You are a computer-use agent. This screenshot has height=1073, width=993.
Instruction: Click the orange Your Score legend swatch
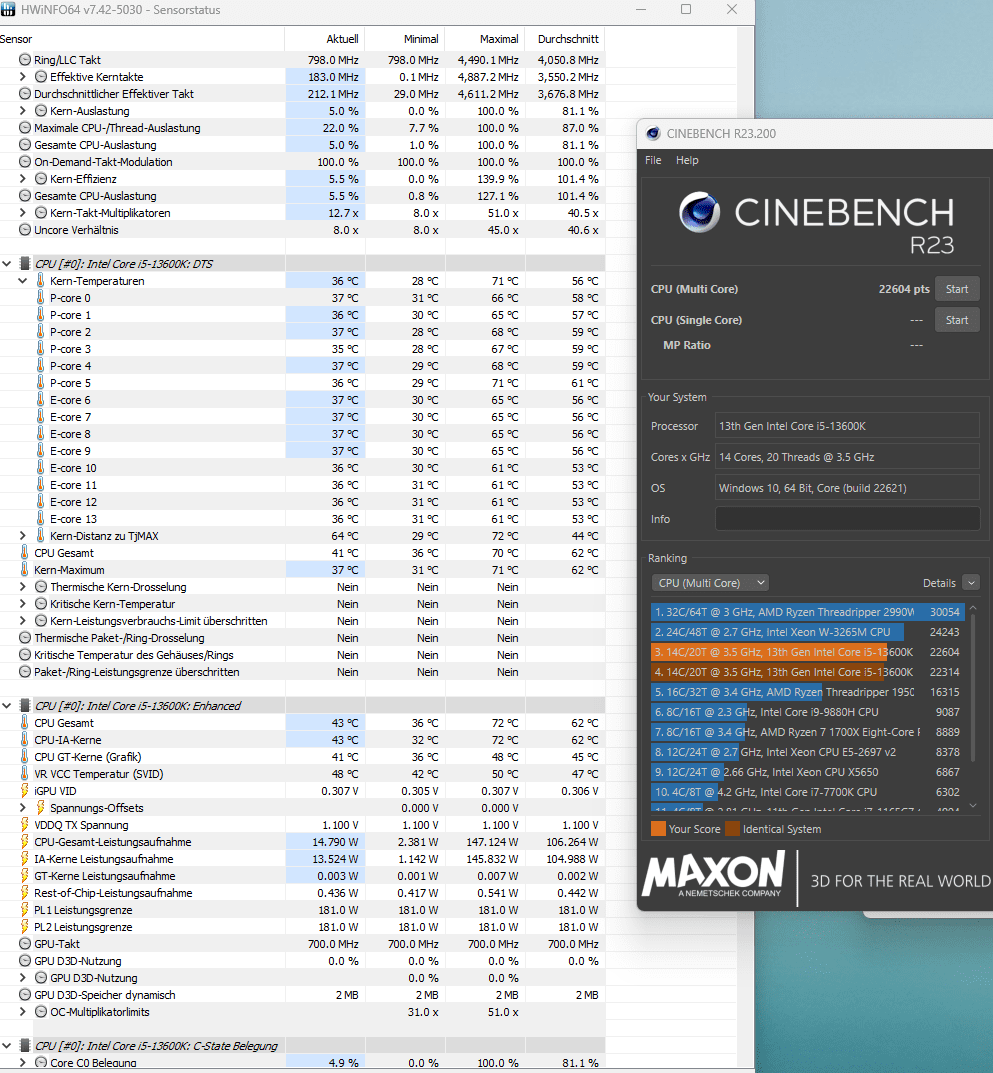(x=658, y=829)
